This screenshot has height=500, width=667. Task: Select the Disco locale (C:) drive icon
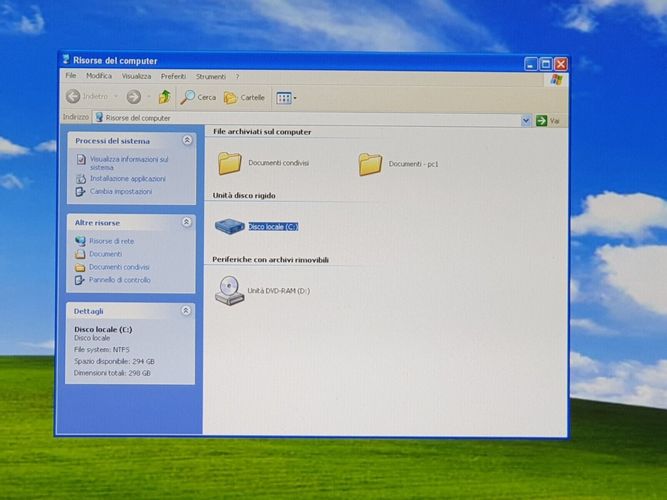229,226
